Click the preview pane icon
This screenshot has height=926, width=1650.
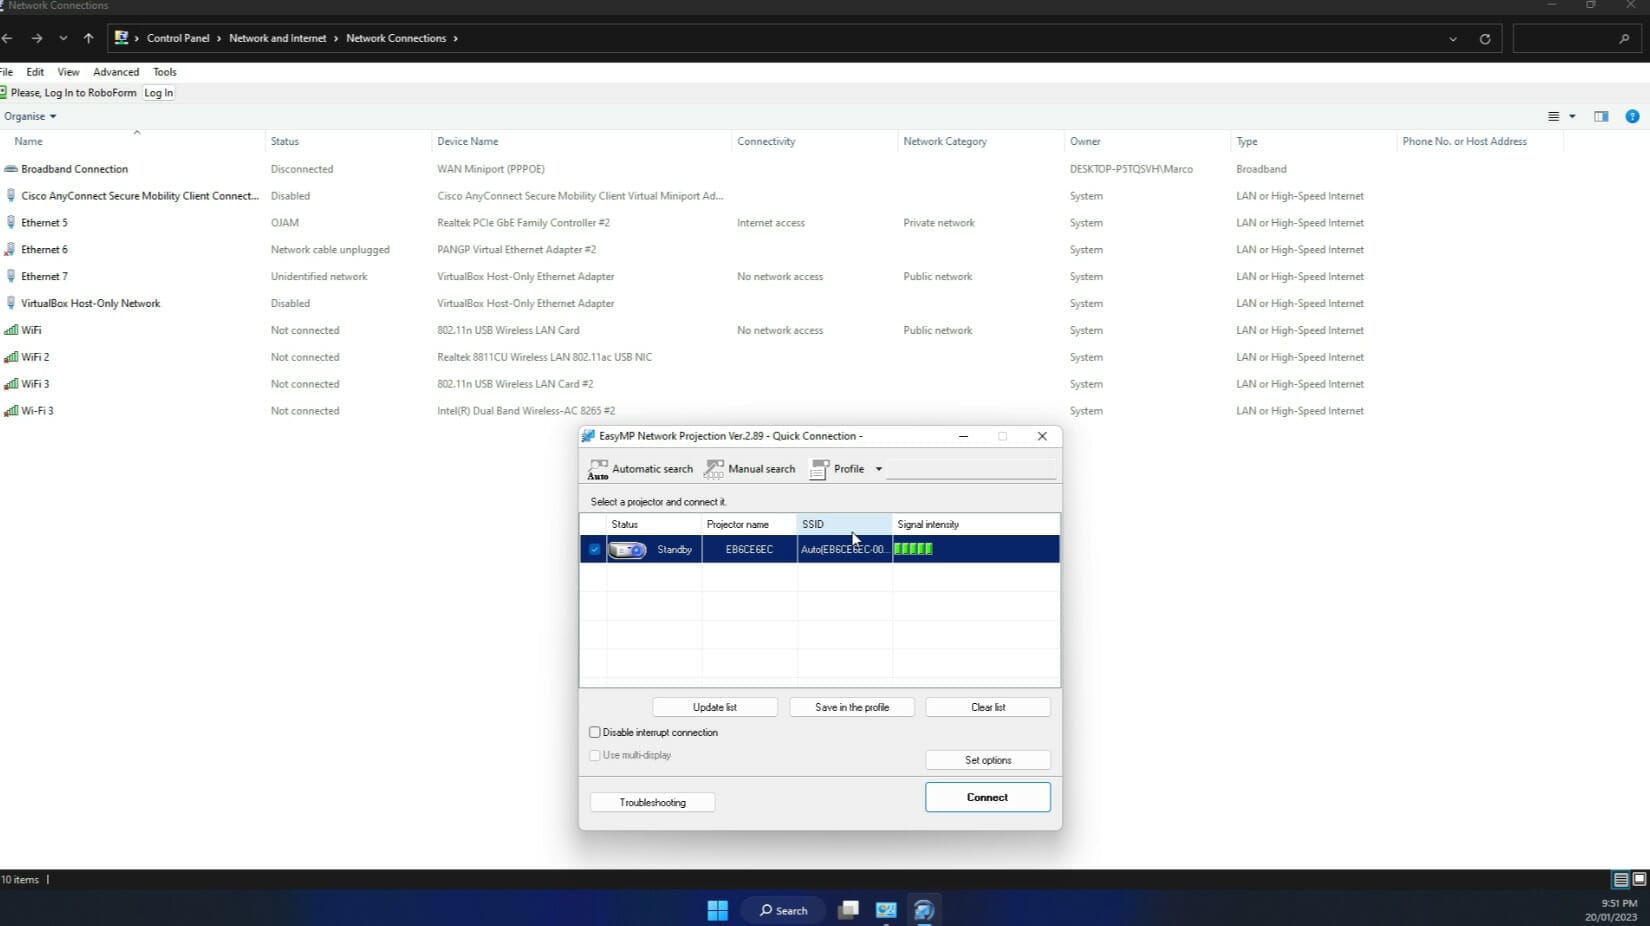[1600, 116]
